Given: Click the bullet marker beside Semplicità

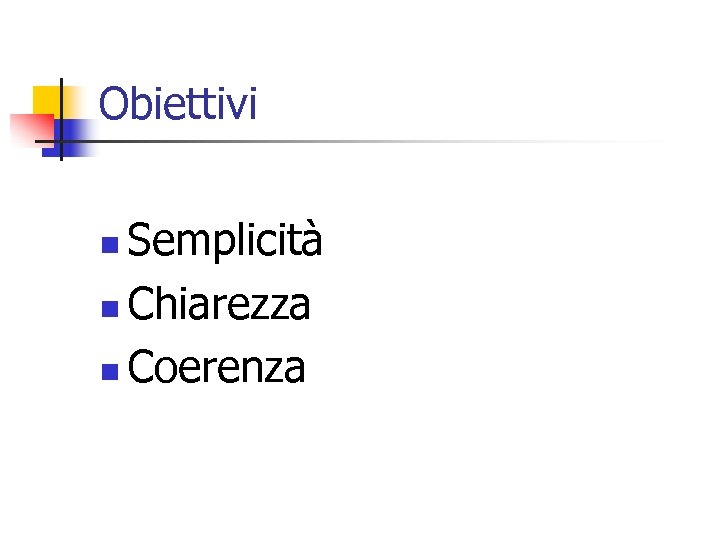Looking at the screenshot, I should (x=108, y=245).
